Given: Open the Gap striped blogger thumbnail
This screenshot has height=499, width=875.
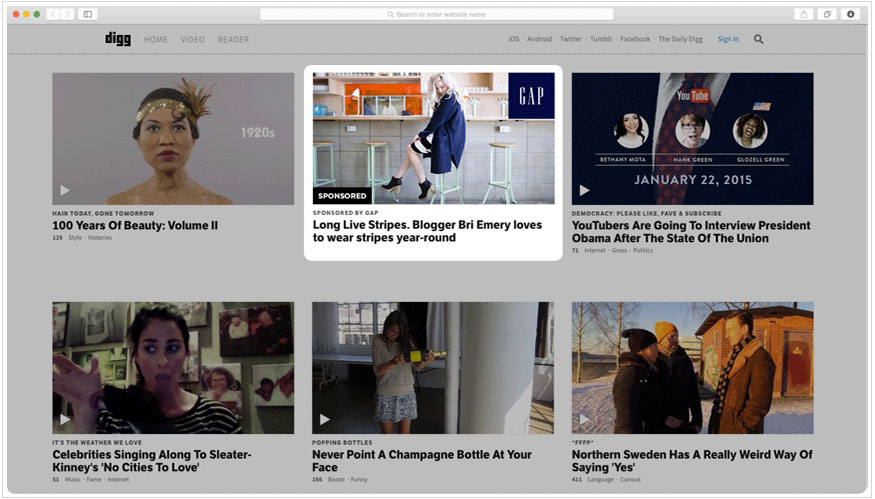Looking at the screenshot, I should point(434,138).
